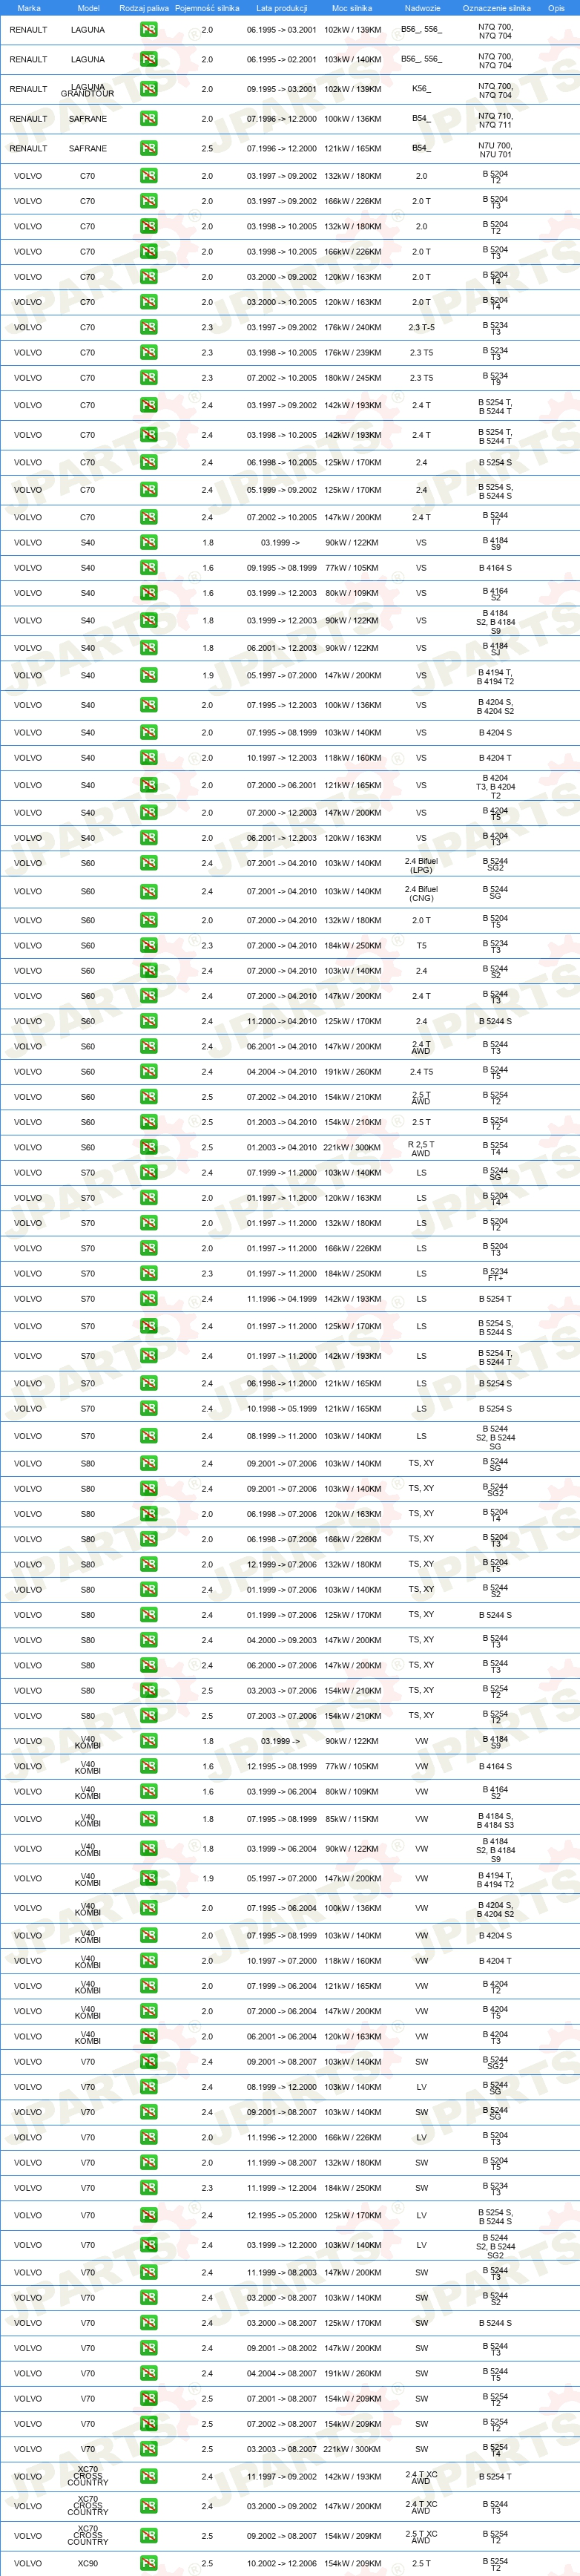580x2576 pixels.
Task: Select the 'B 5244 T7' engine code cell
Action: [495, 518]
